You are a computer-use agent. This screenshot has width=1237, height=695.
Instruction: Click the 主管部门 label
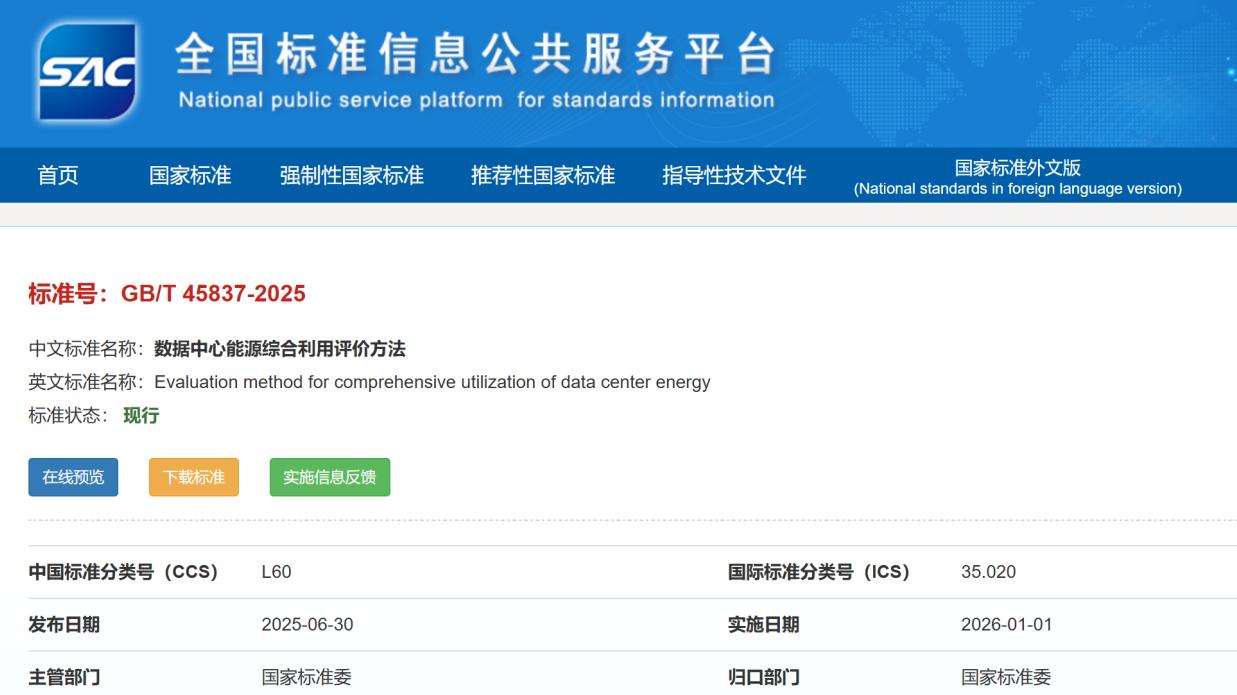click(x=64, y=678)
